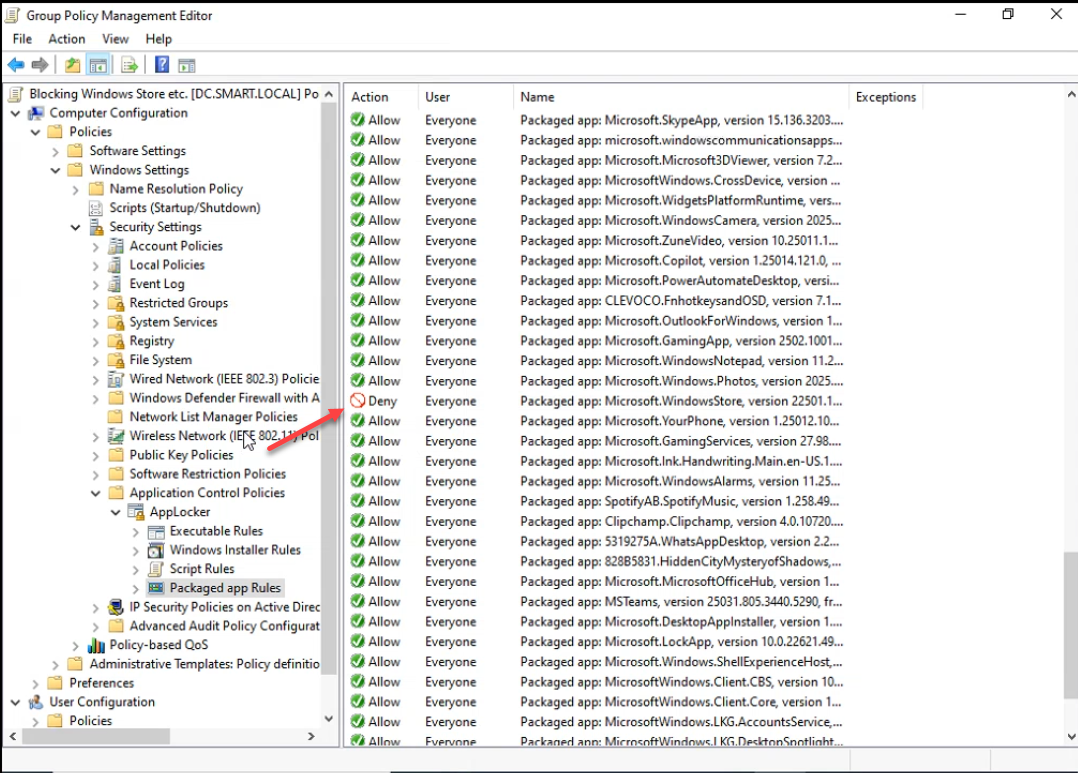Click the Exceptions column header
The width and height of the screenshot is (1078, 773).
coord(886,97)
